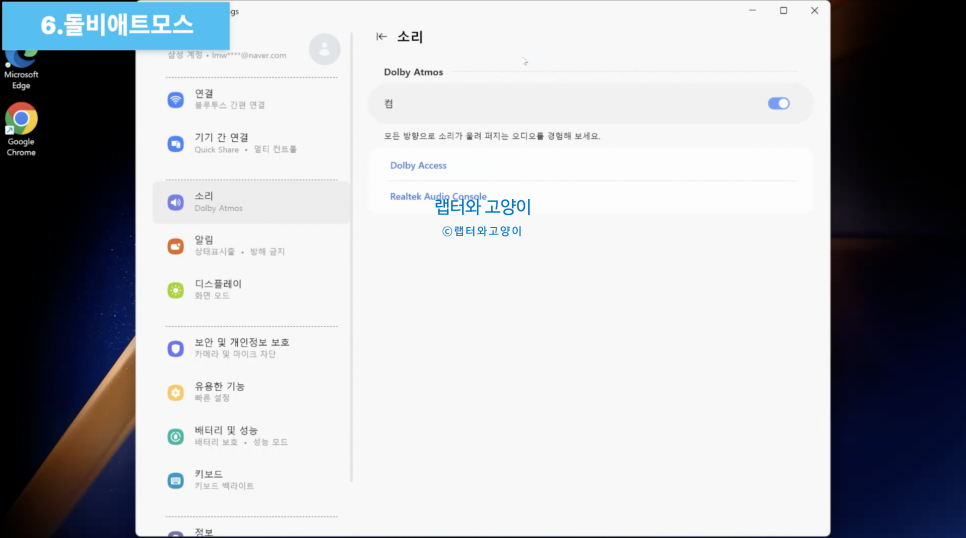Click the 기기 간 연결 icon
Viewport: 966px width, 538px height.
click(x=176, y=144)
